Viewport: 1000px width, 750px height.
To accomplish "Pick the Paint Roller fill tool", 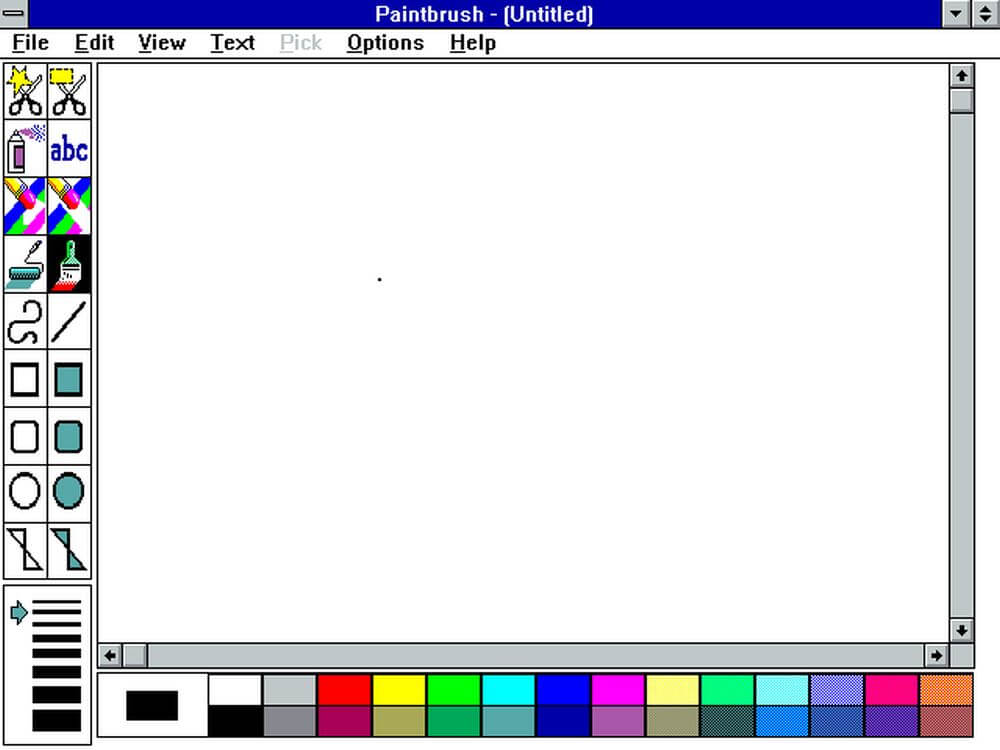I will click(x=25, y=264).
